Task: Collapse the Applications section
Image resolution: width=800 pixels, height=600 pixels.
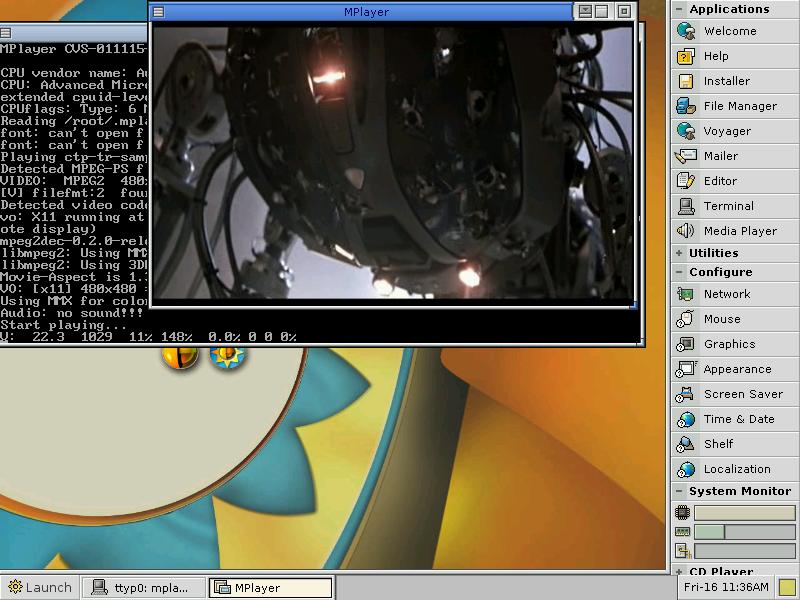Action: tap(679, 9)
